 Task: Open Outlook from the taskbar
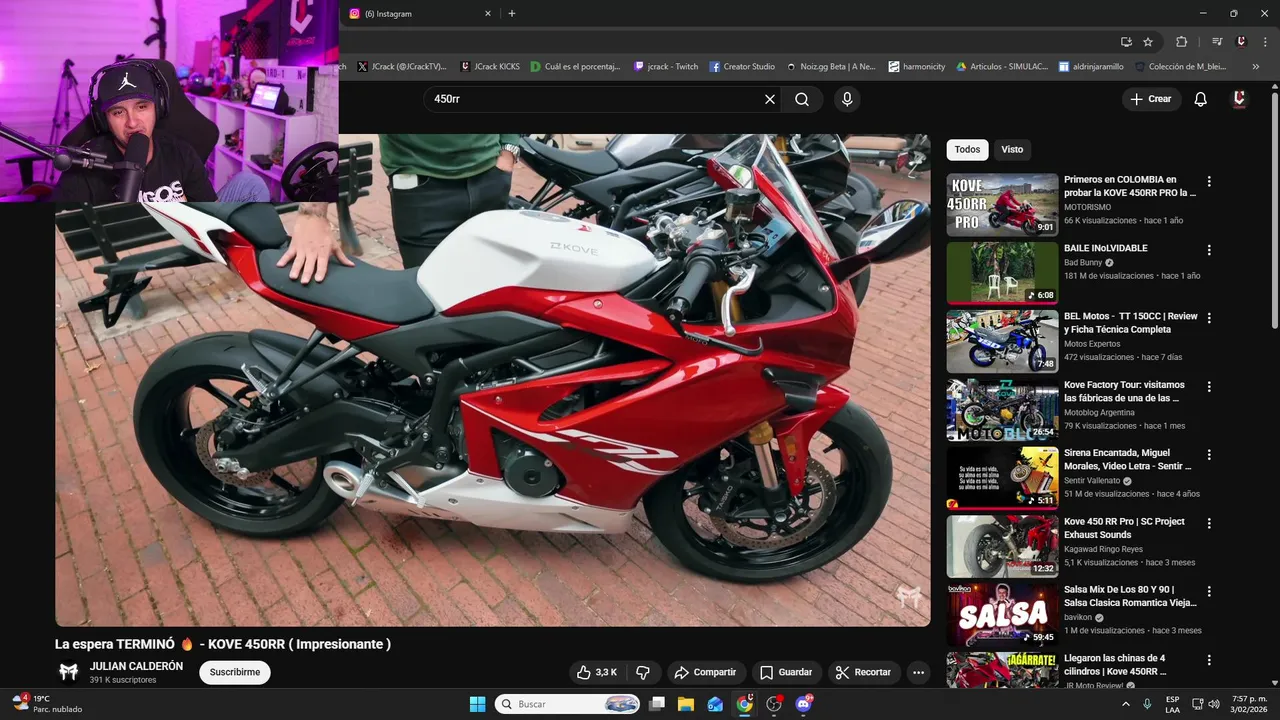[715, 704]
